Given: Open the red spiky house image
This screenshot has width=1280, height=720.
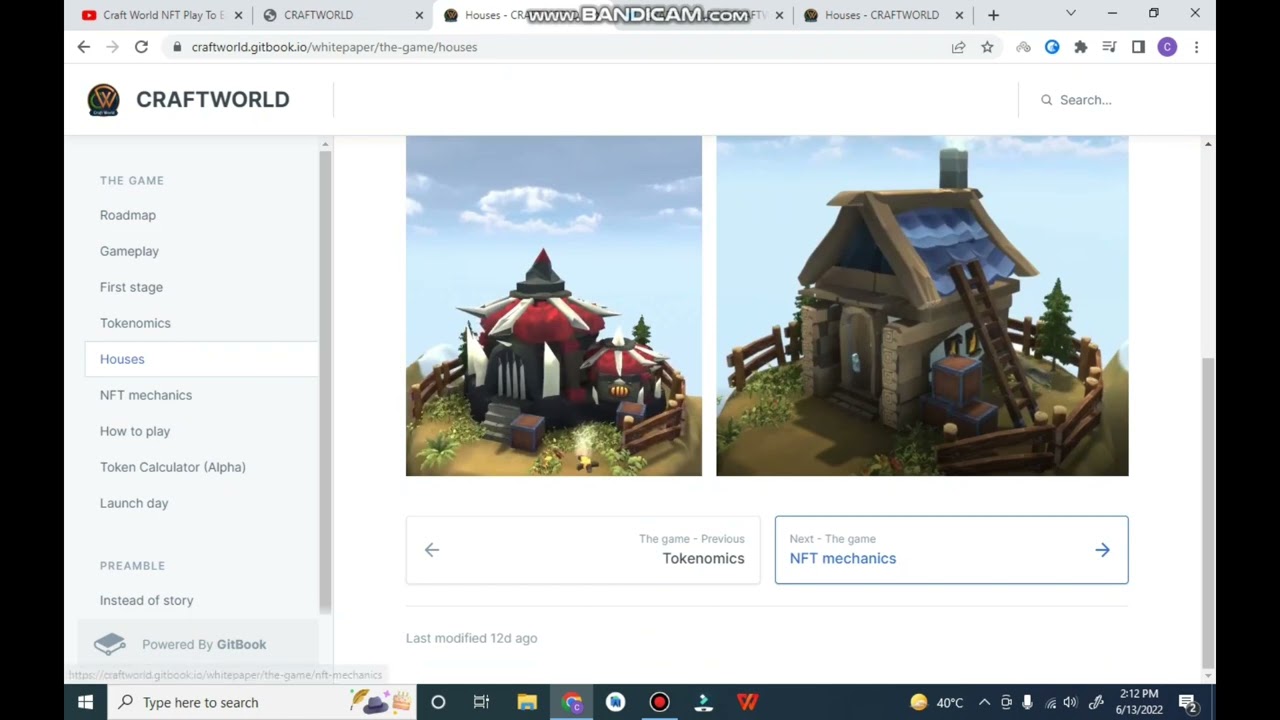Looking at the screenshot, I should coord(554,305).
